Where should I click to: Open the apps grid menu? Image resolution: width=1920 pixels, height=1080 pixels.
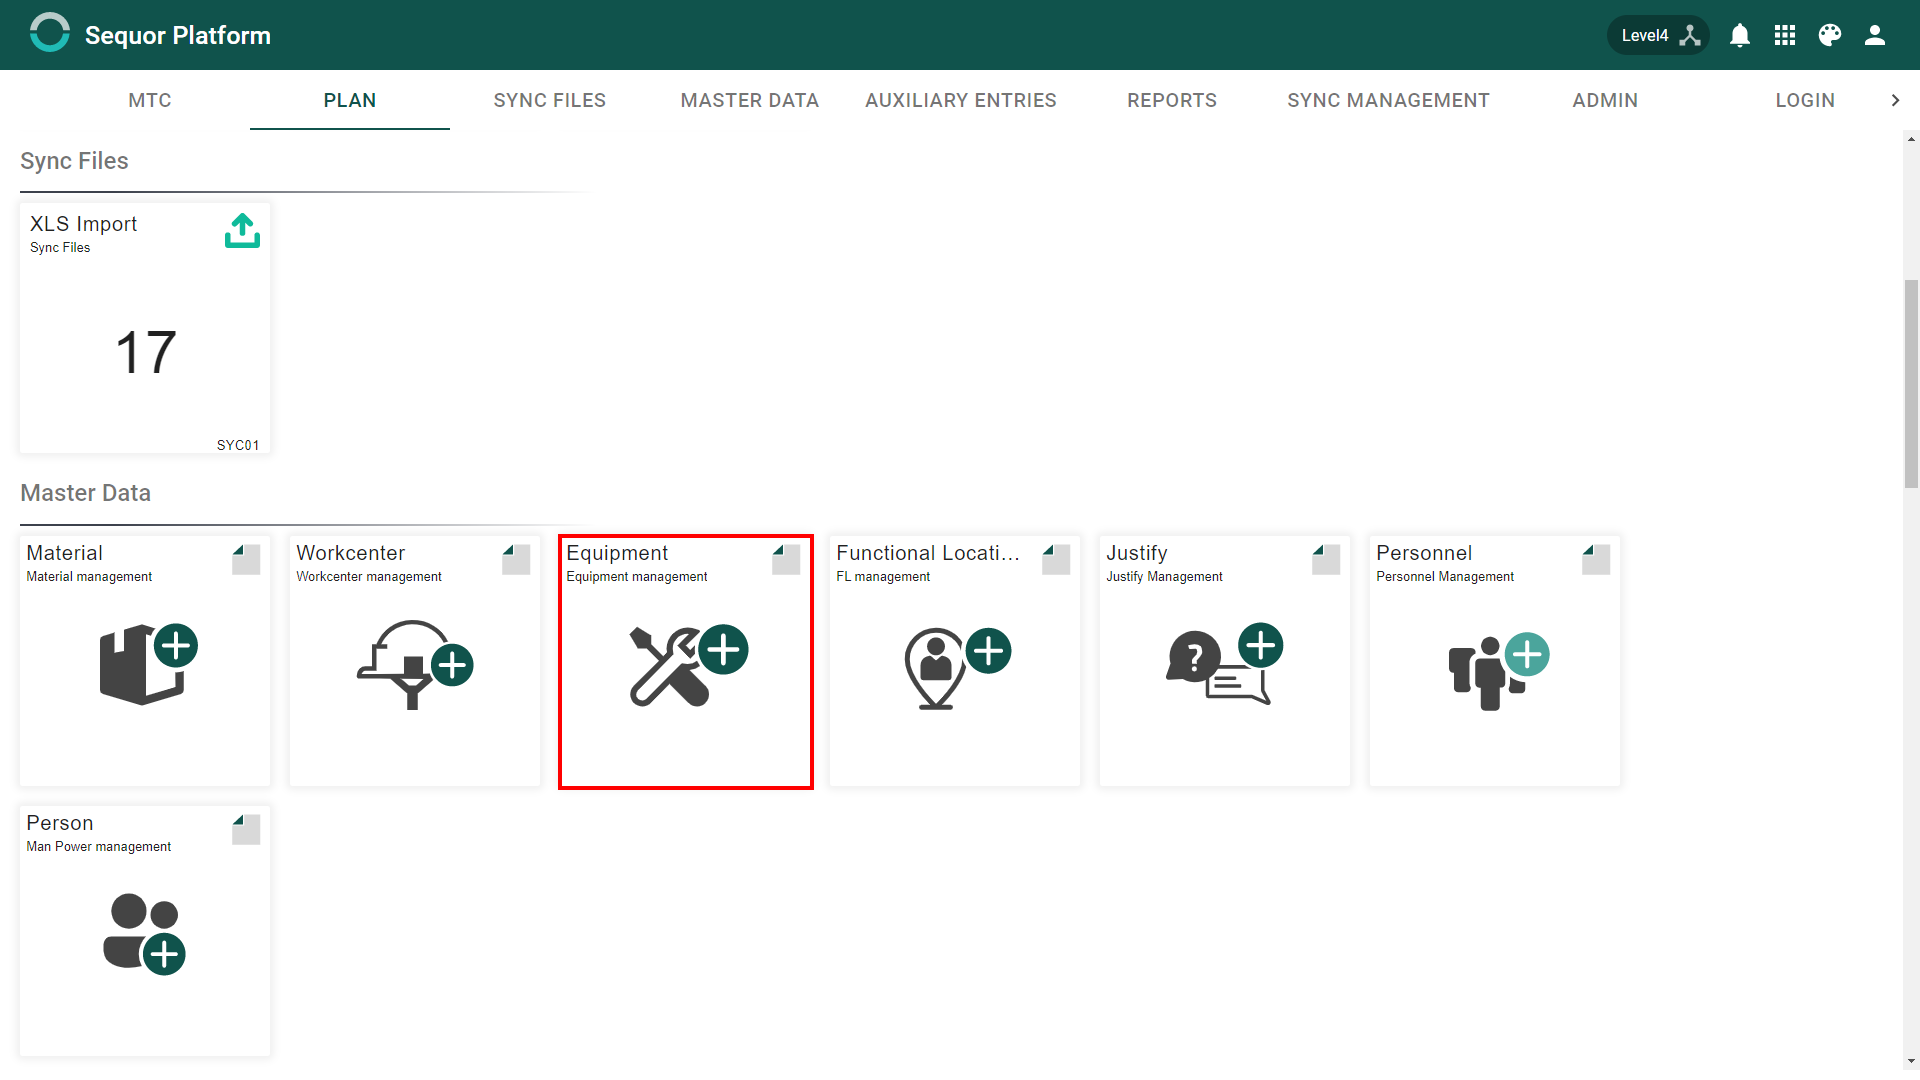coord(1785,35)
